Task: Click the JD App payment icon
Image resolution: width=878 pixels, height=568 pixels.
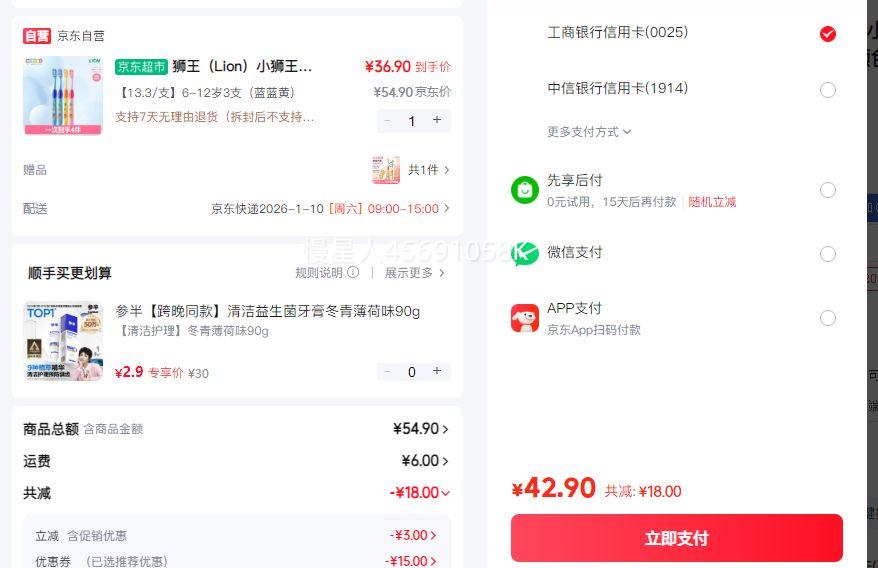Action: click(525, 318)
